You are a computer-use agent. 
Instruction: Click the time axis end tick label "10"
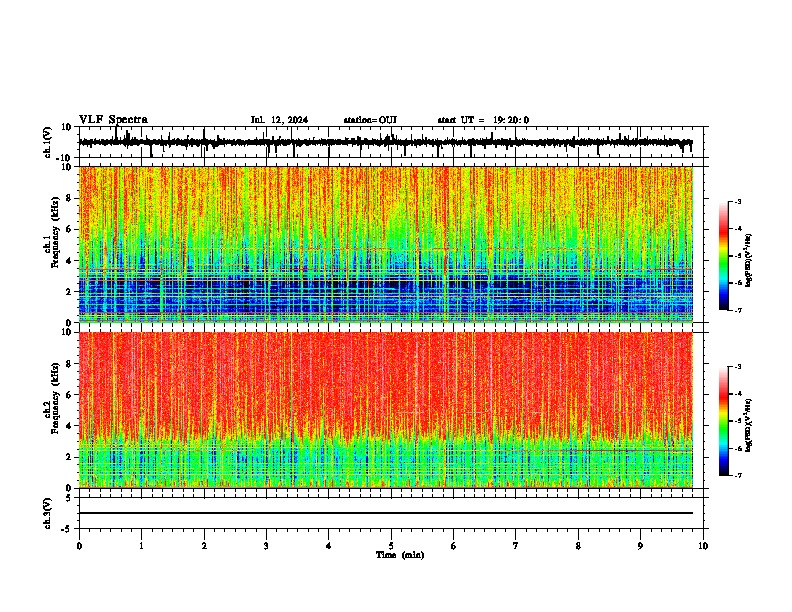[x=703, y=546]
